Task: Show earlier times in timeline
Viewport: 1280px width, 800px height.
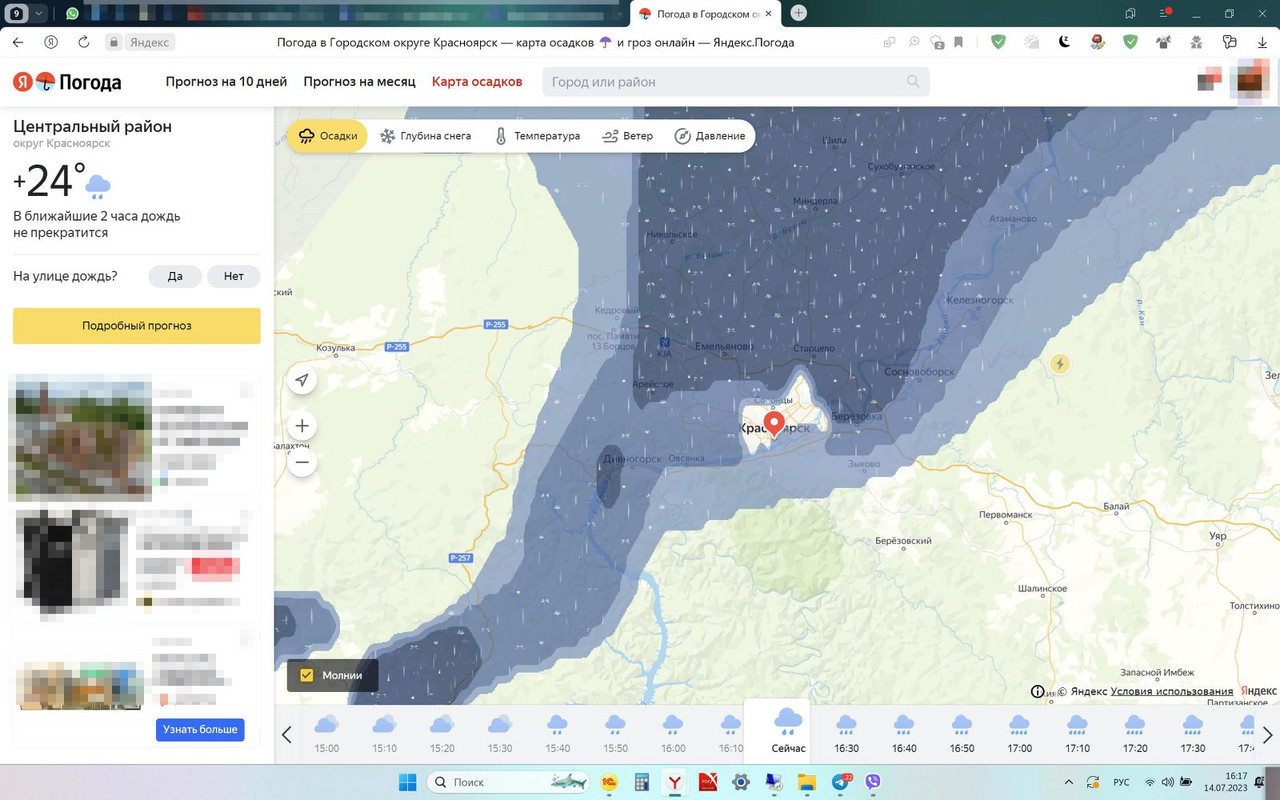Action: 287,735
